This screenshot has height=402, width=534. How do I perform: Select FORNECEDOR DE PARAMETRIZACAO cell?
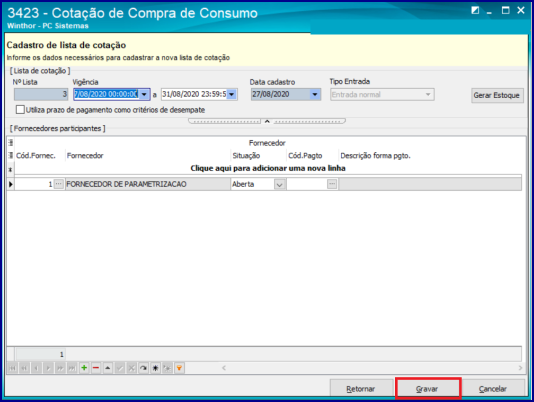pos(148,184)
